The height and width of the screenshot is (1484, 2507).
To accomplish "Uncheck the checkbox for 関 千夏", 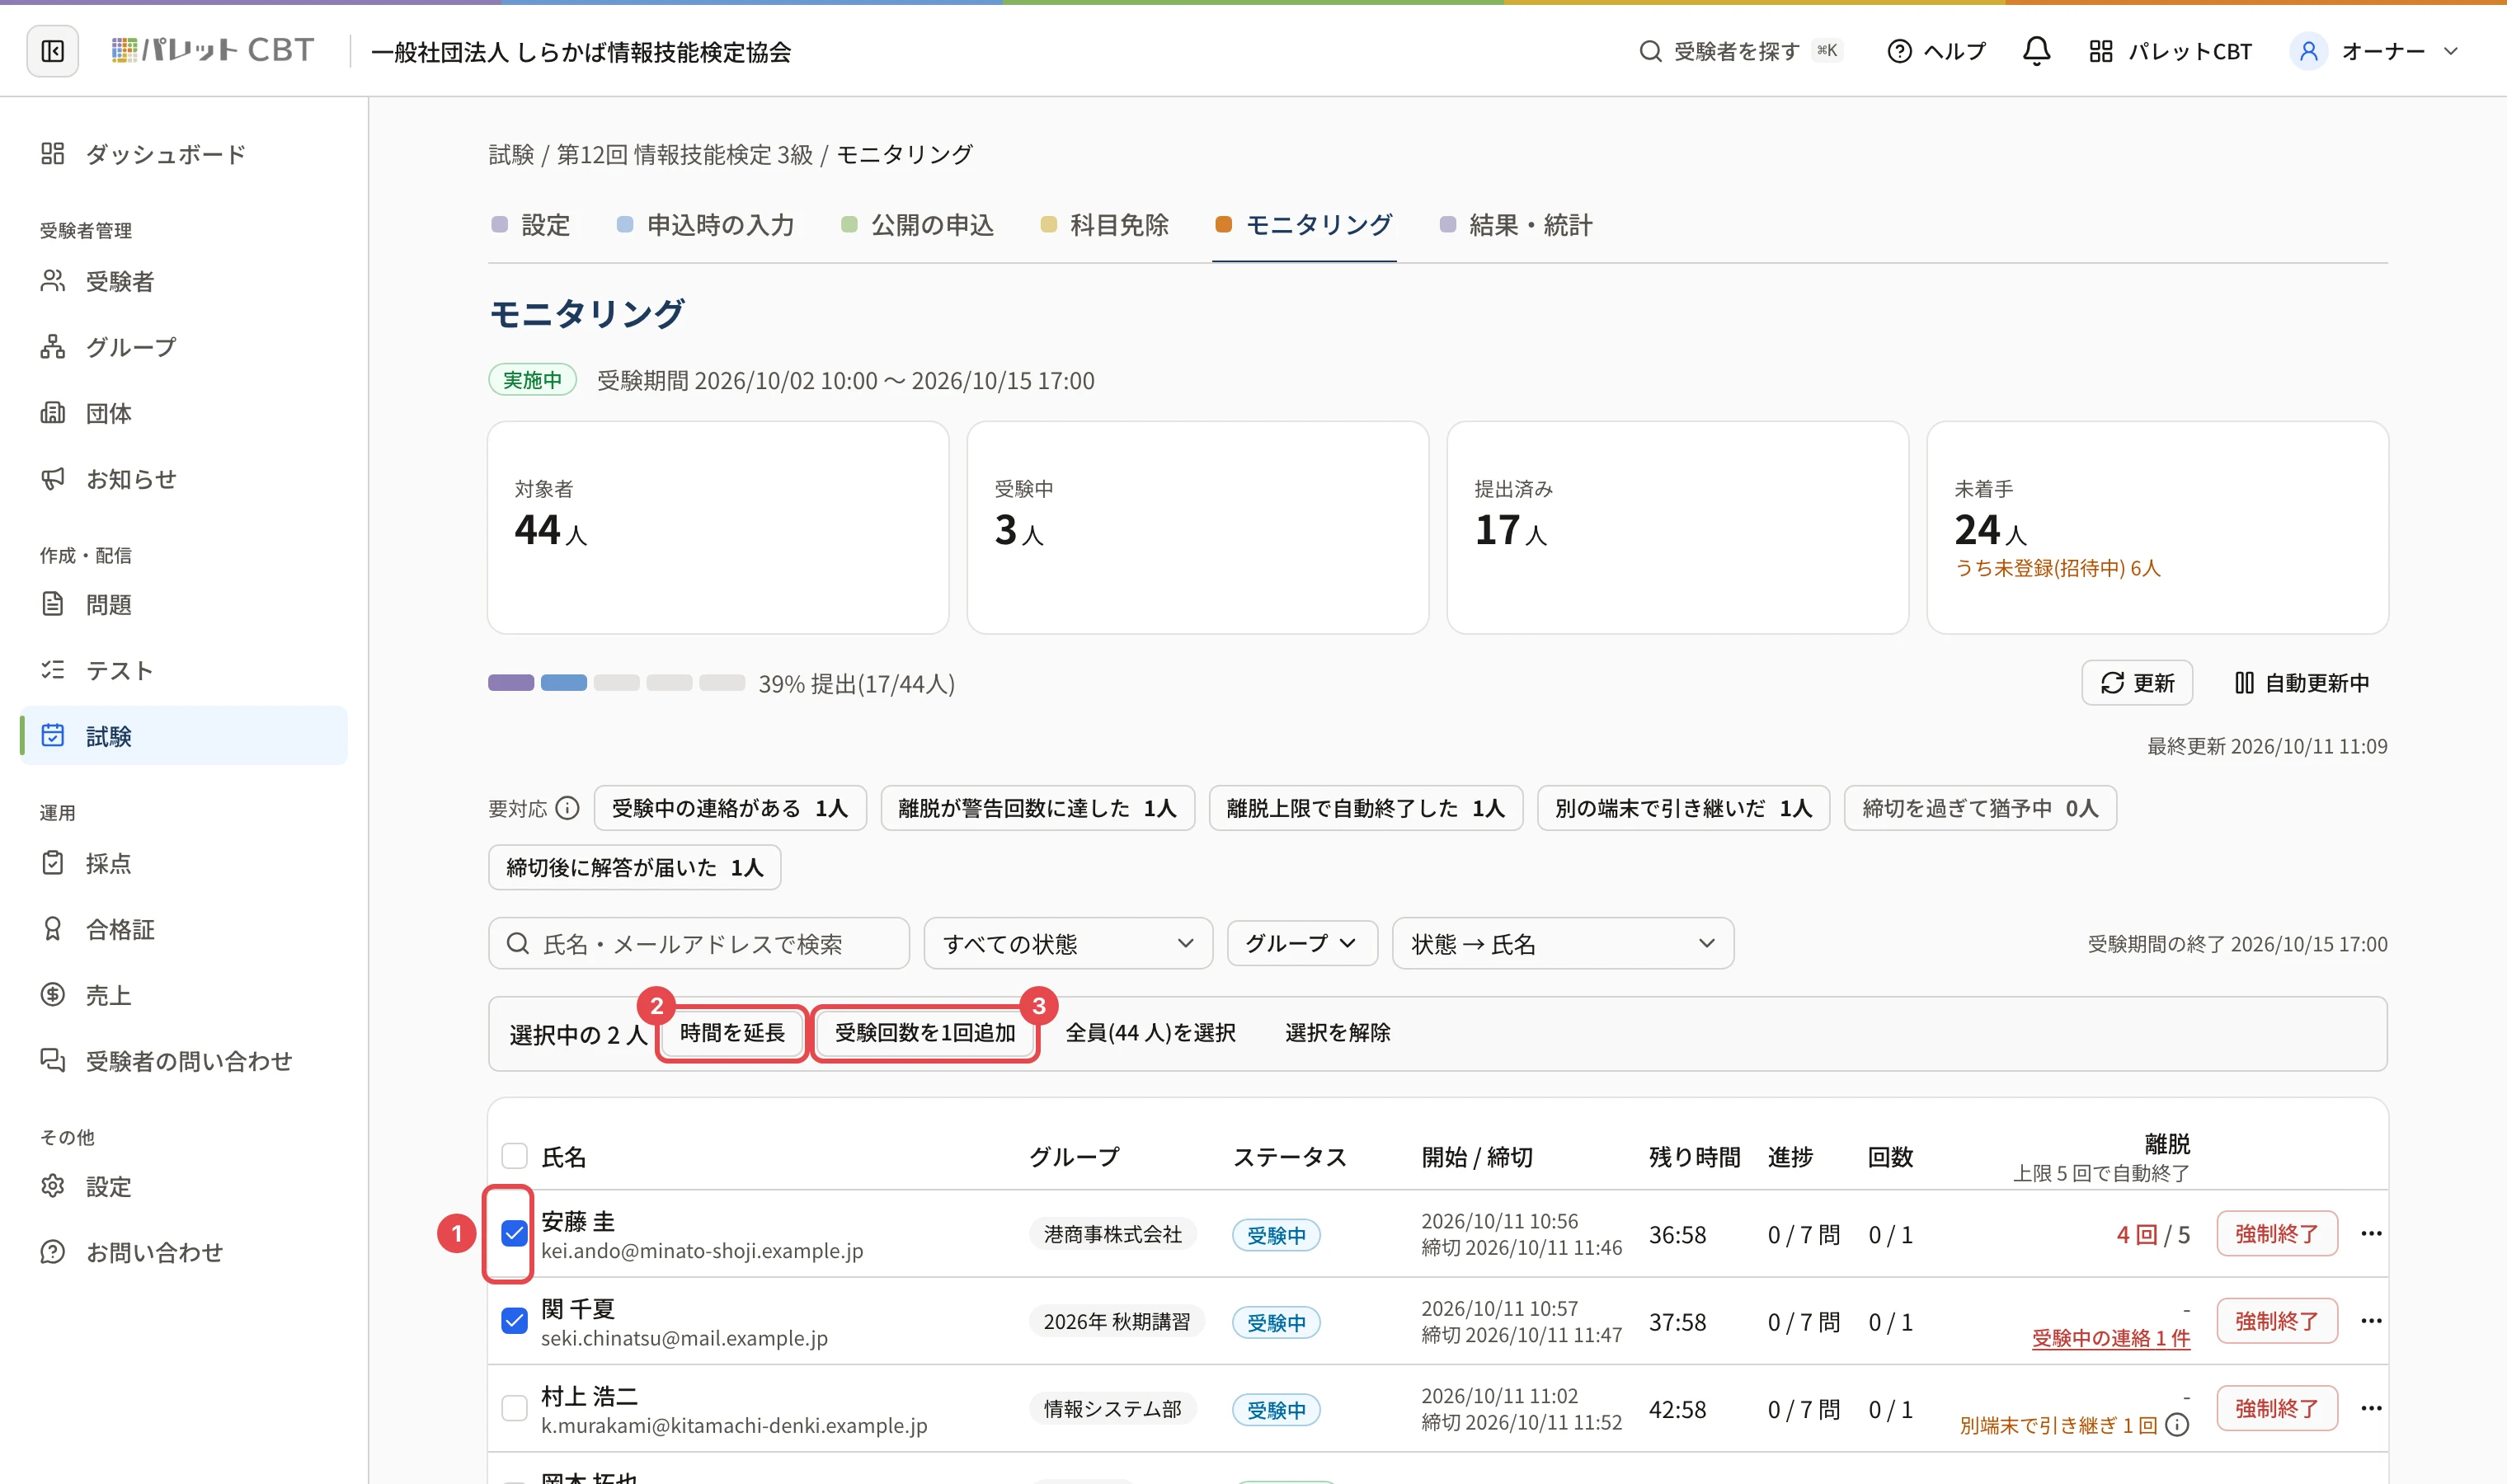I will [x=514, y=1321].
